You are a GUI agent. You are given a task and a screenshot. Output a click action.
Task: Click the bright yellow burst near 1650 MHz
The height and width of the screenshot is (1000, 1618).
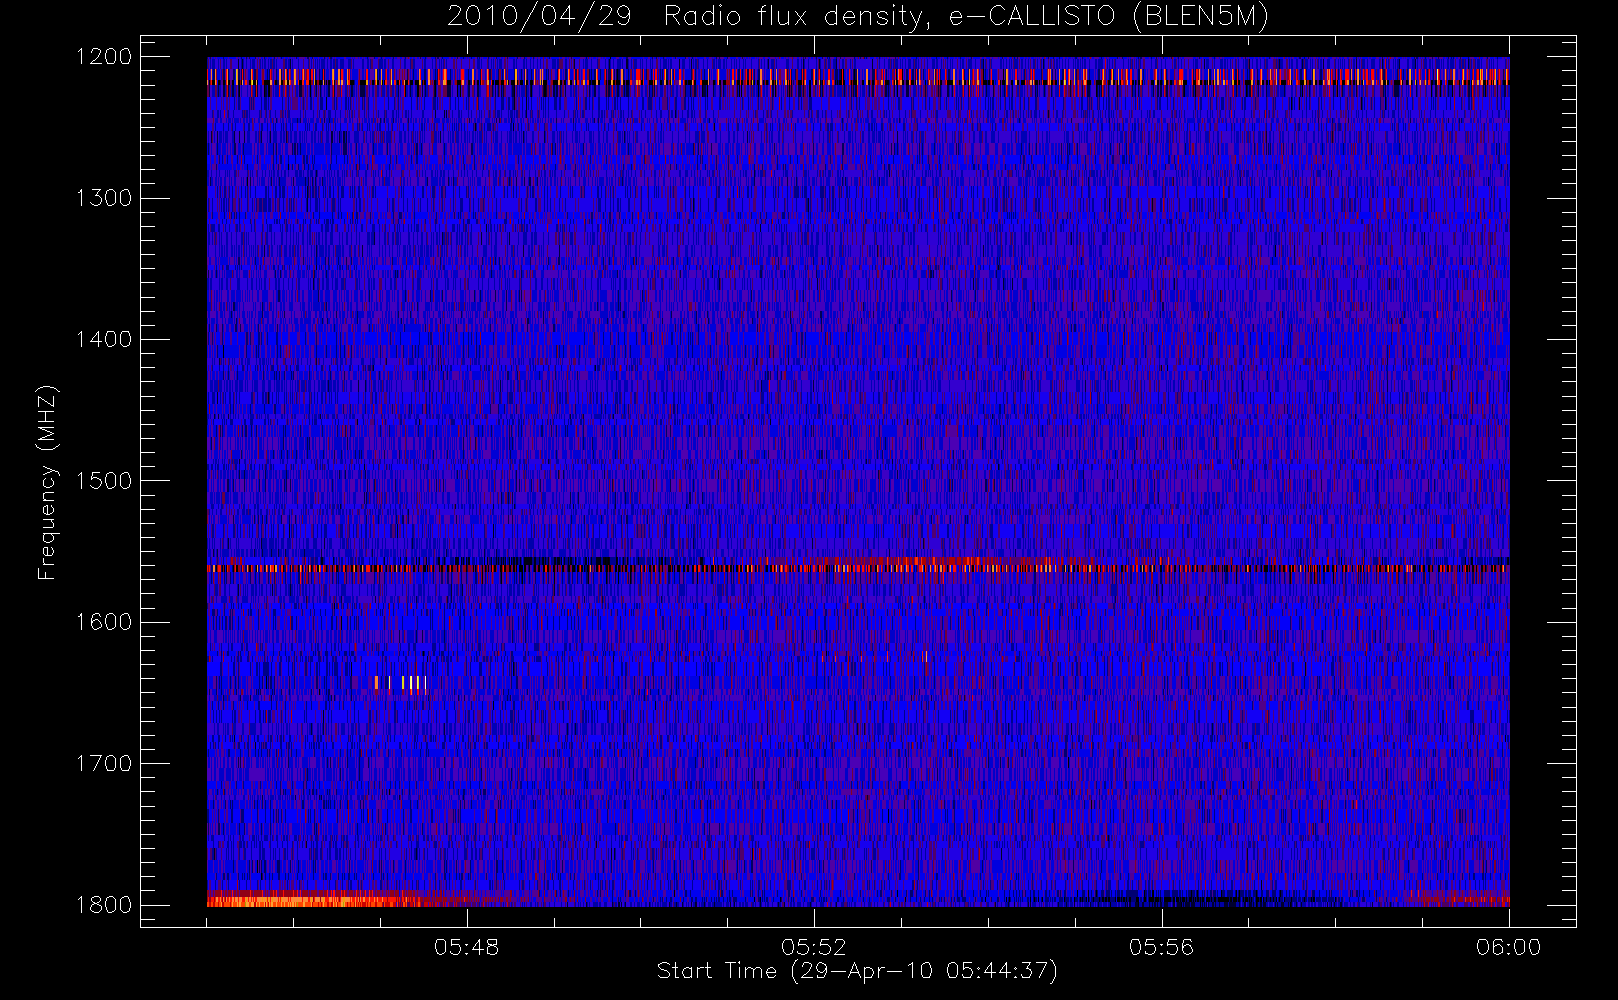coord(401,683)
